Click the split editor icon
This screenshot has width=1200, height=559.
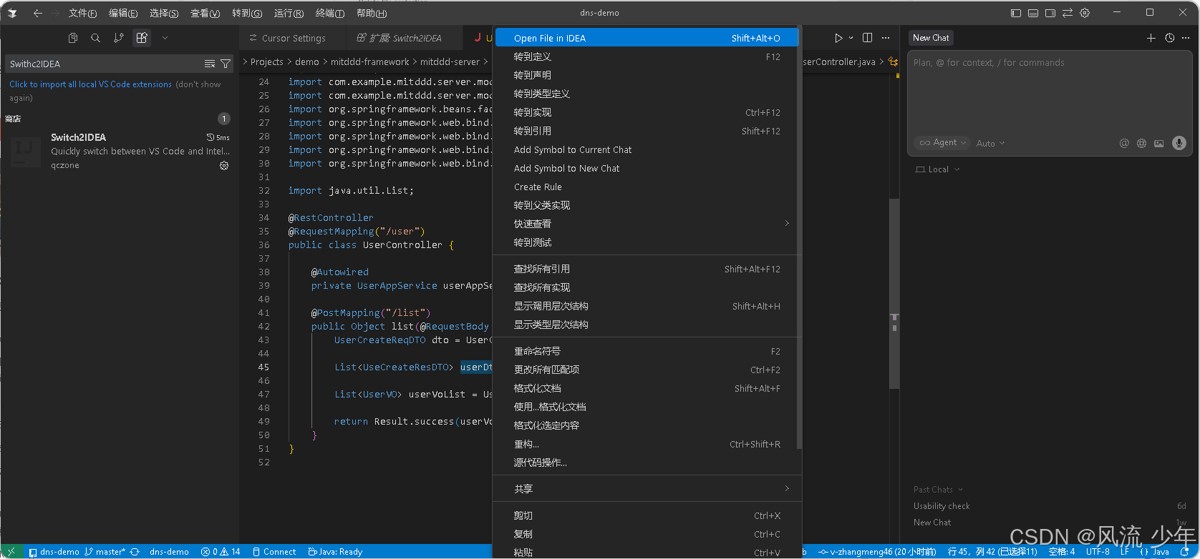click(x=868, y=38)
